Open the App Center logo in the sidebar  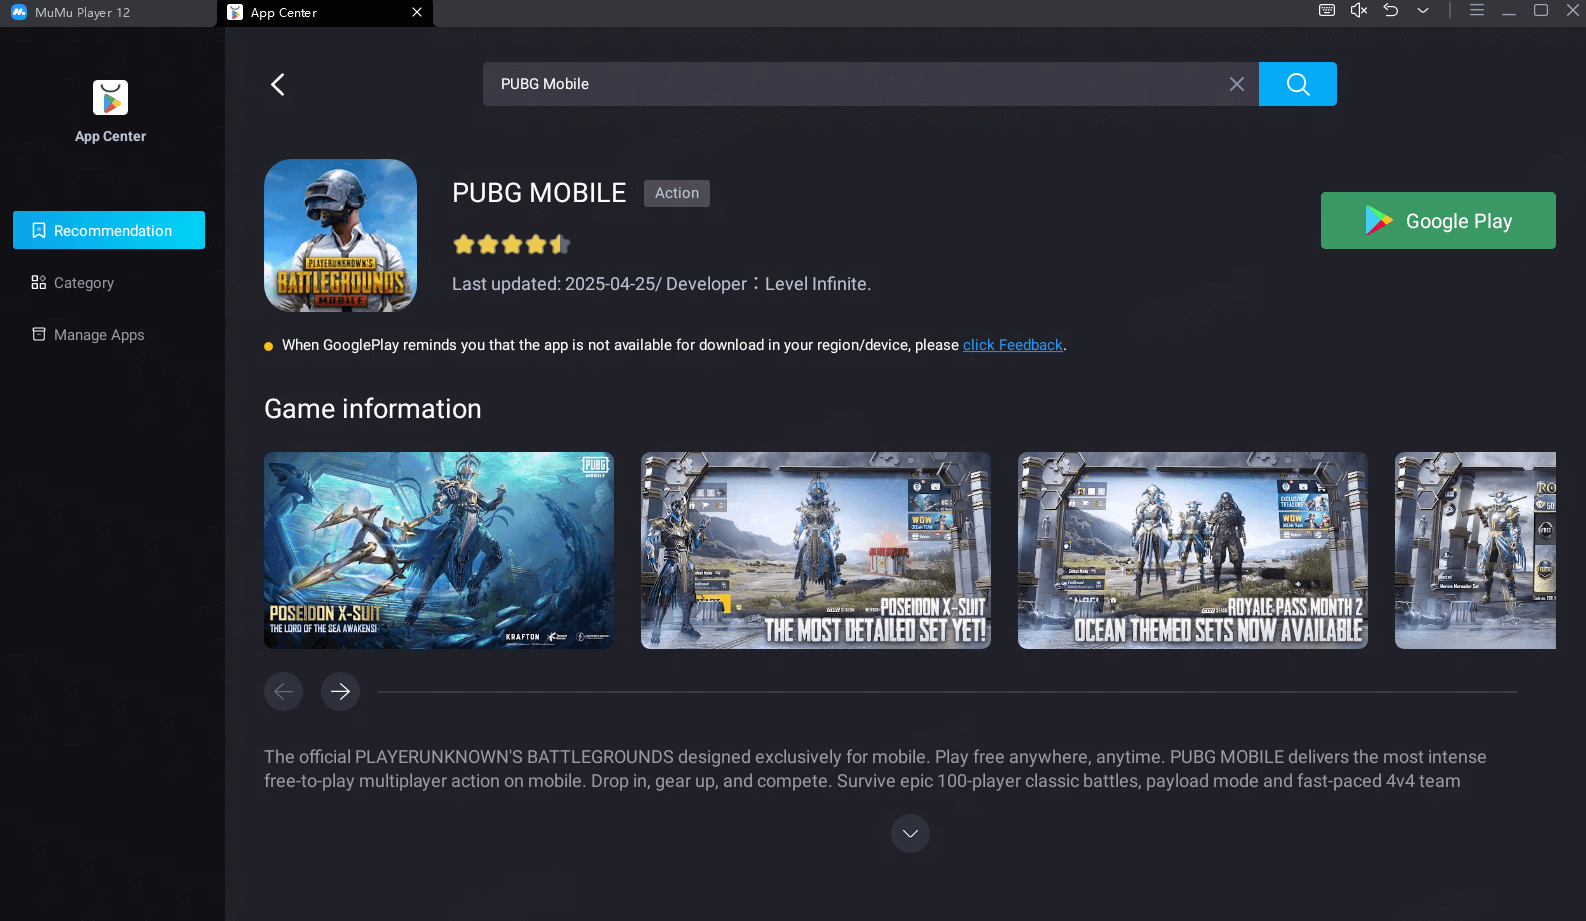[x=110, y=98]
